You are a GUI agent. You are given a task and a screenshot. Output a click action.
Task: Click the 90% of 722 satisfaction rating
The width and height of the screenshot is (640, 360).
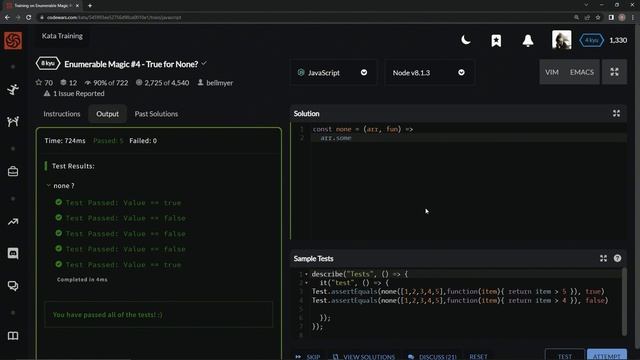(106, 82)
